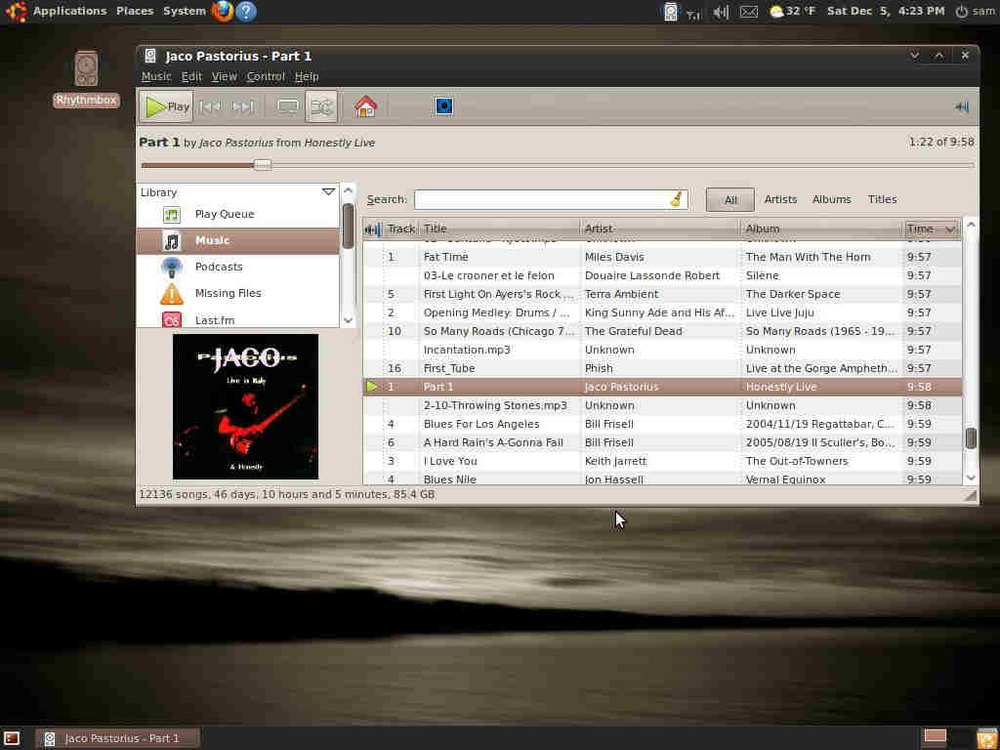Go to the previous track
1000x750 pixels.
(x=210, y=106)
